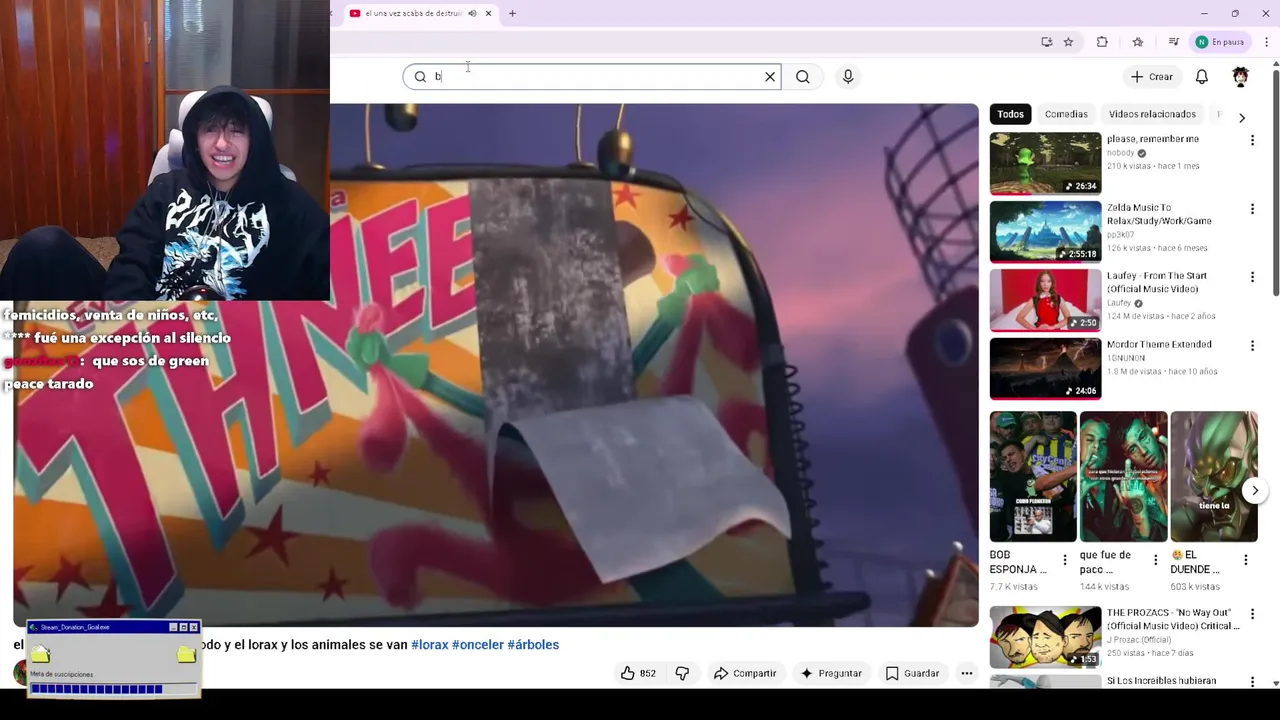
Task: Click the magnifier search button
Action: (x=802, y=76)
